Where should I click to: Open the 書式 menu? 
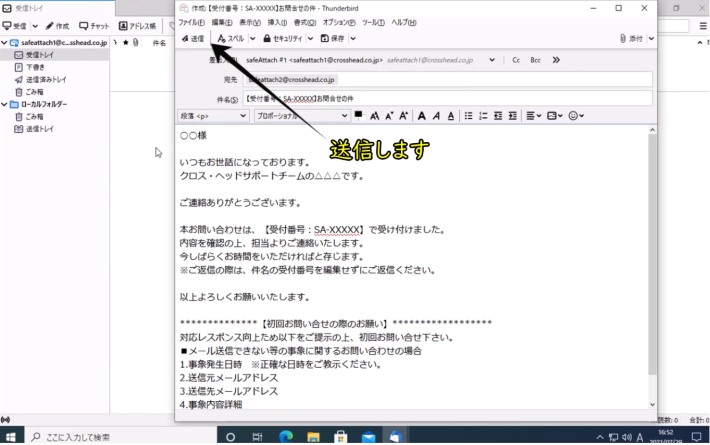[305, 22]
